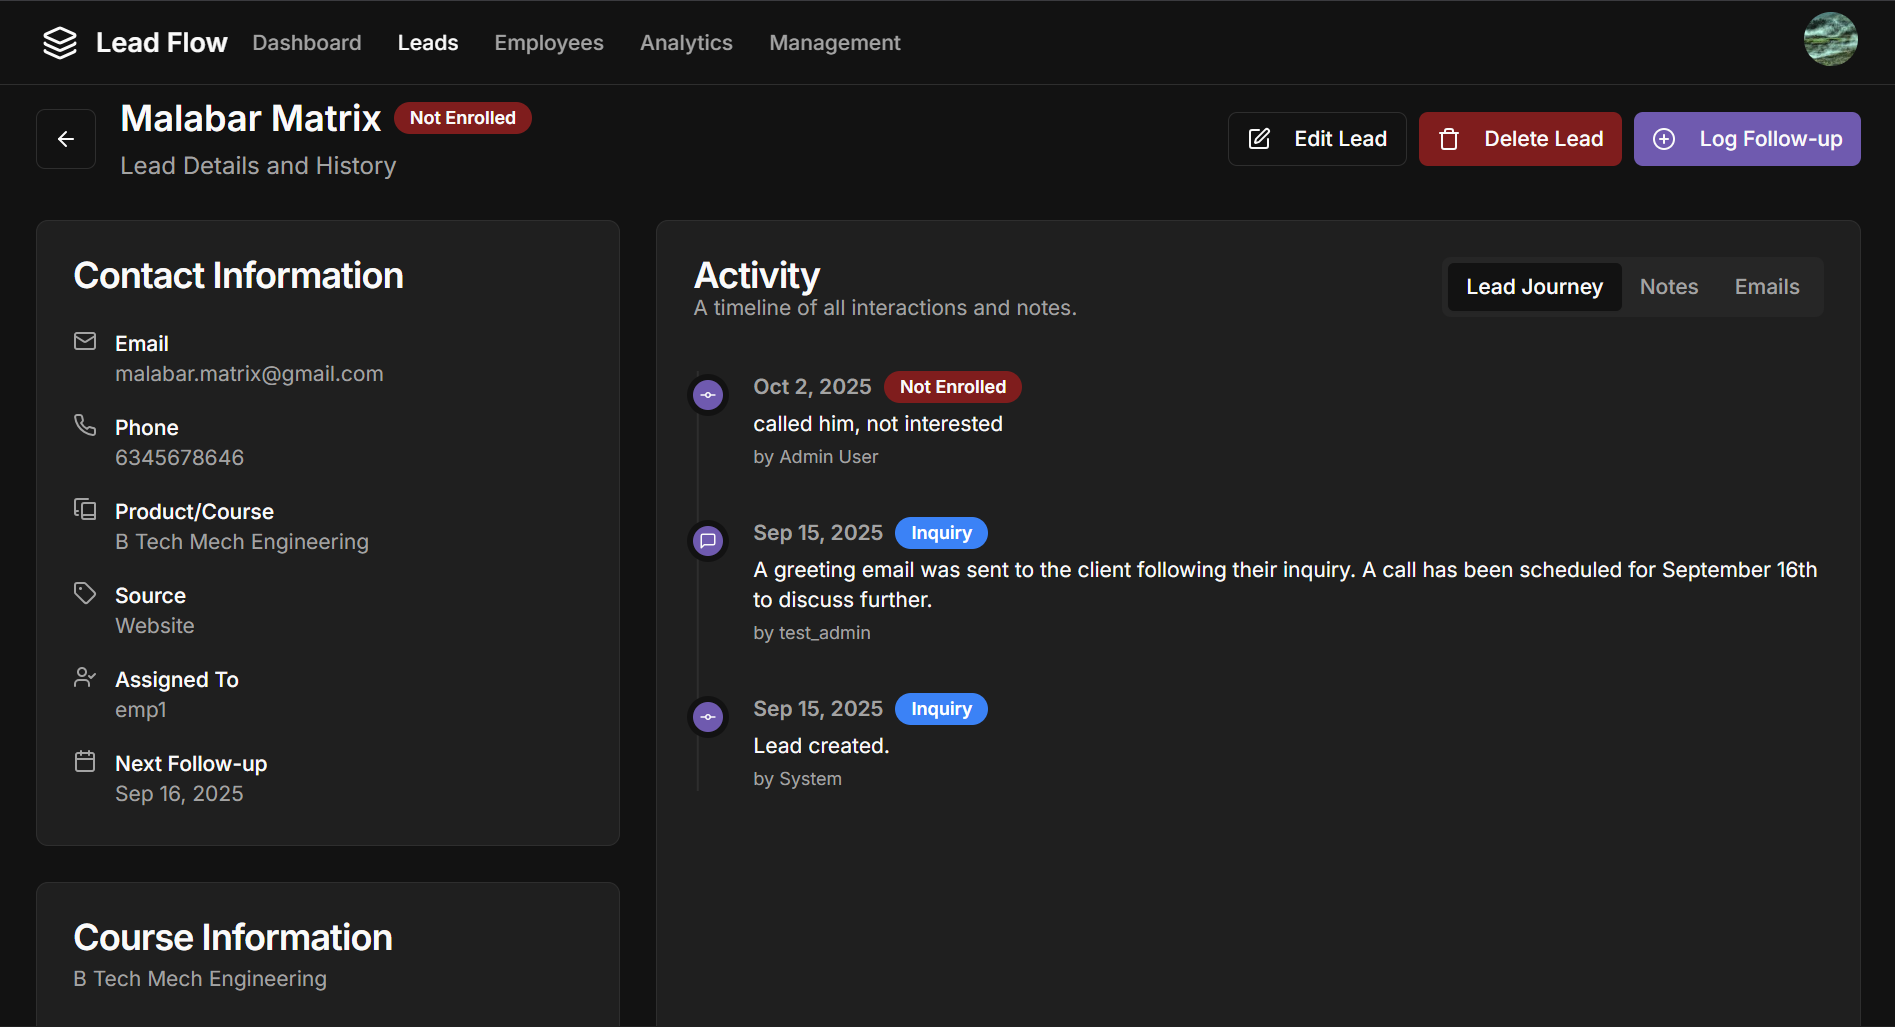Viewport: 1895px width, 1027px height.
Task: Click Log Follow-up to add an entry
Action: tap(1746, 139)
